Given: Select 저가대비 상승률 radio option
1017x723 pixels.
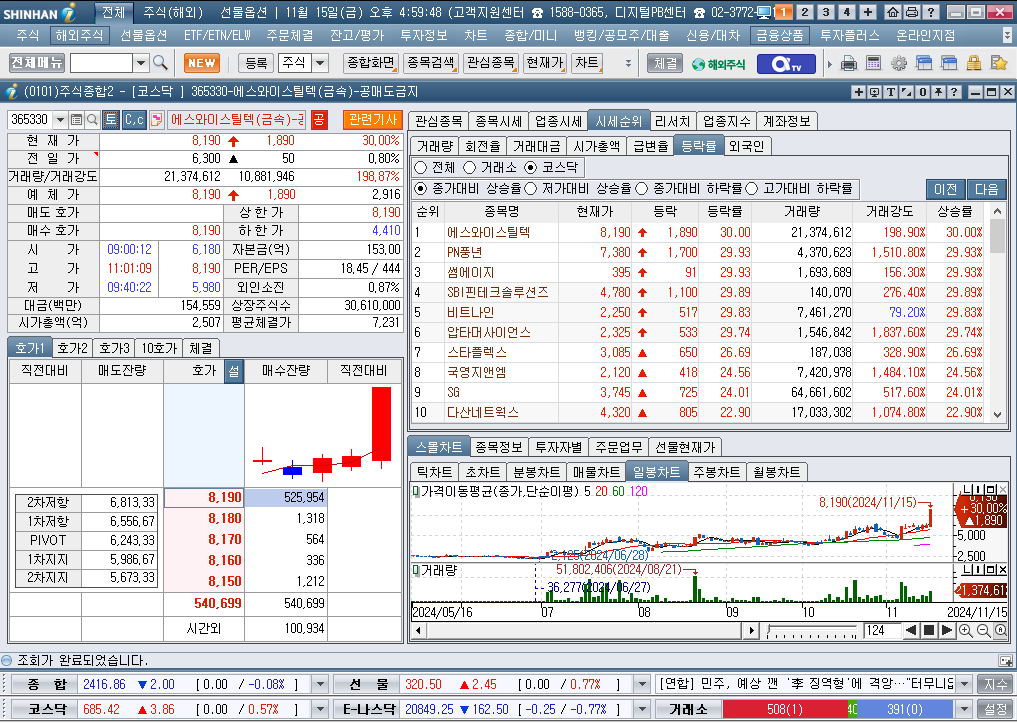Looking at the screenshot, I should point(531,189).
